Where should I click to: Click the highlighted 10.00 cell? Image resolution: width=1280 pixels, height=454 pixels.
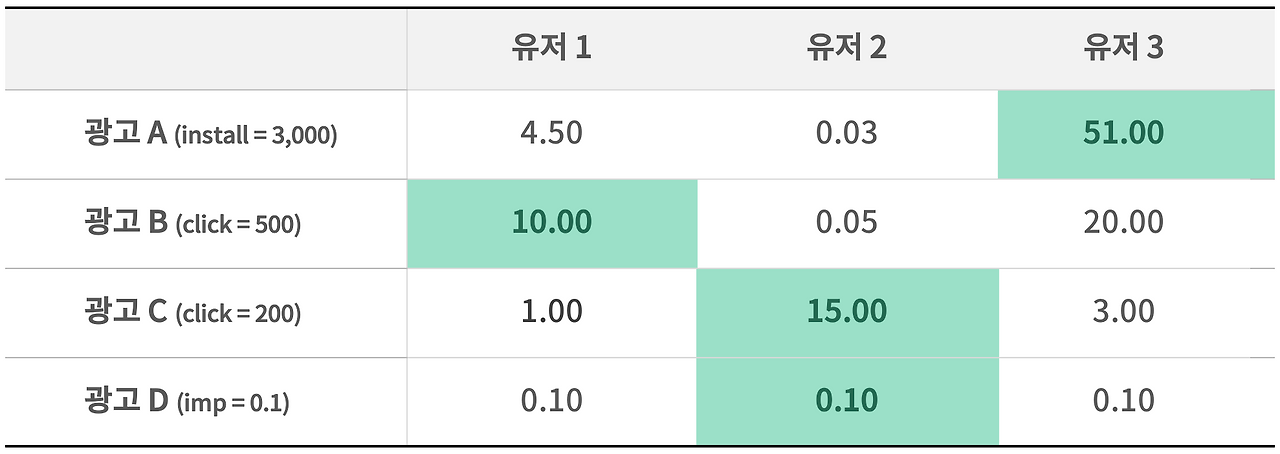[552, 223]
